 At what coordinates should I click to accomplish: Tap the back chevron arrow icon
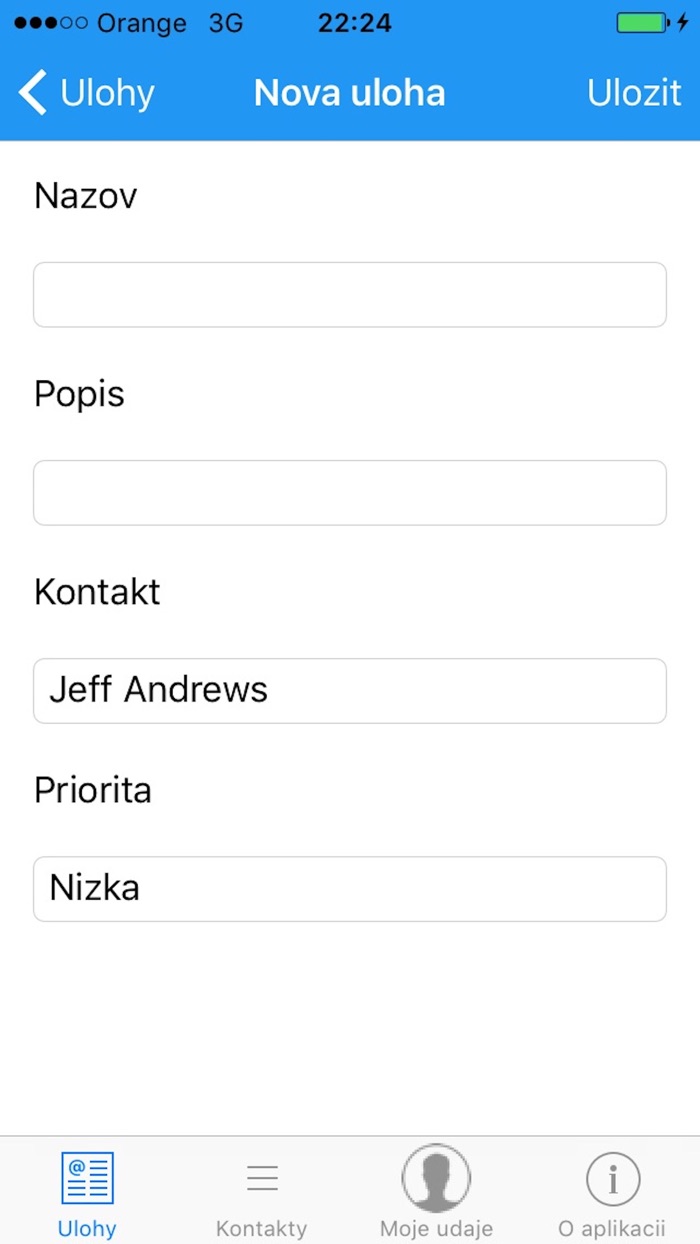[32, 93]
